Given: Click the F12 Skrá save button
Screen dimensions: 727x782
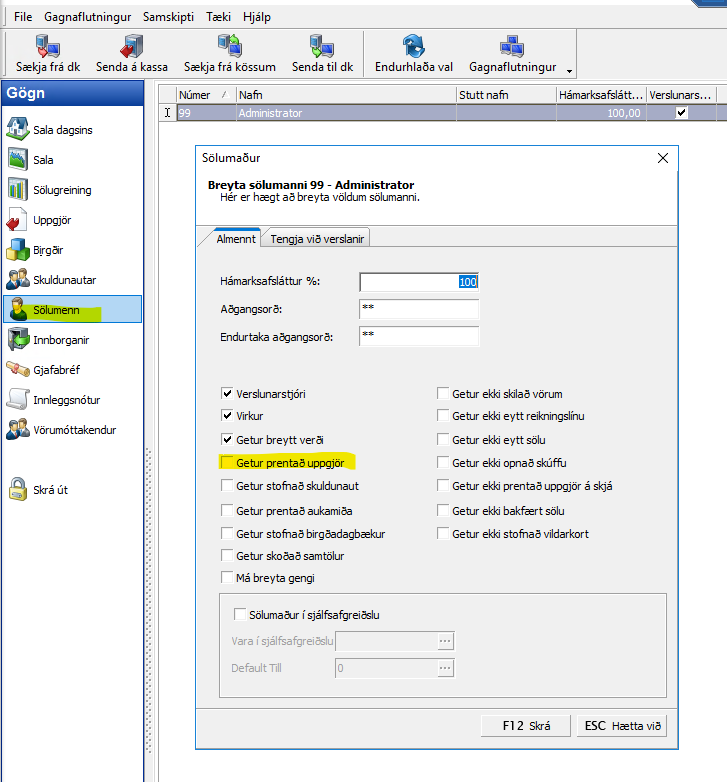Looking at the screenshot, I should [x=526, y=726].
